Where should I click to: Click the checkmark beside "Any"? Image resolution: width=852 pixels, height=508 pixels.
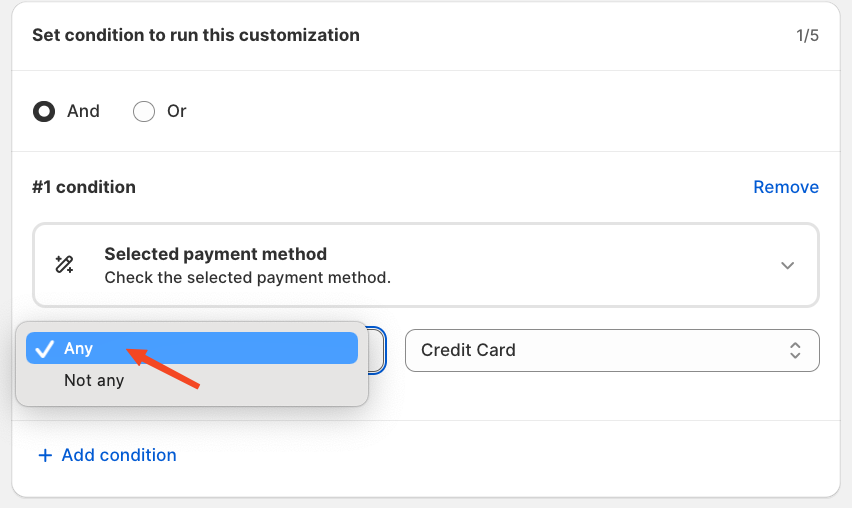pyautogui.click(x=44, y=348)
